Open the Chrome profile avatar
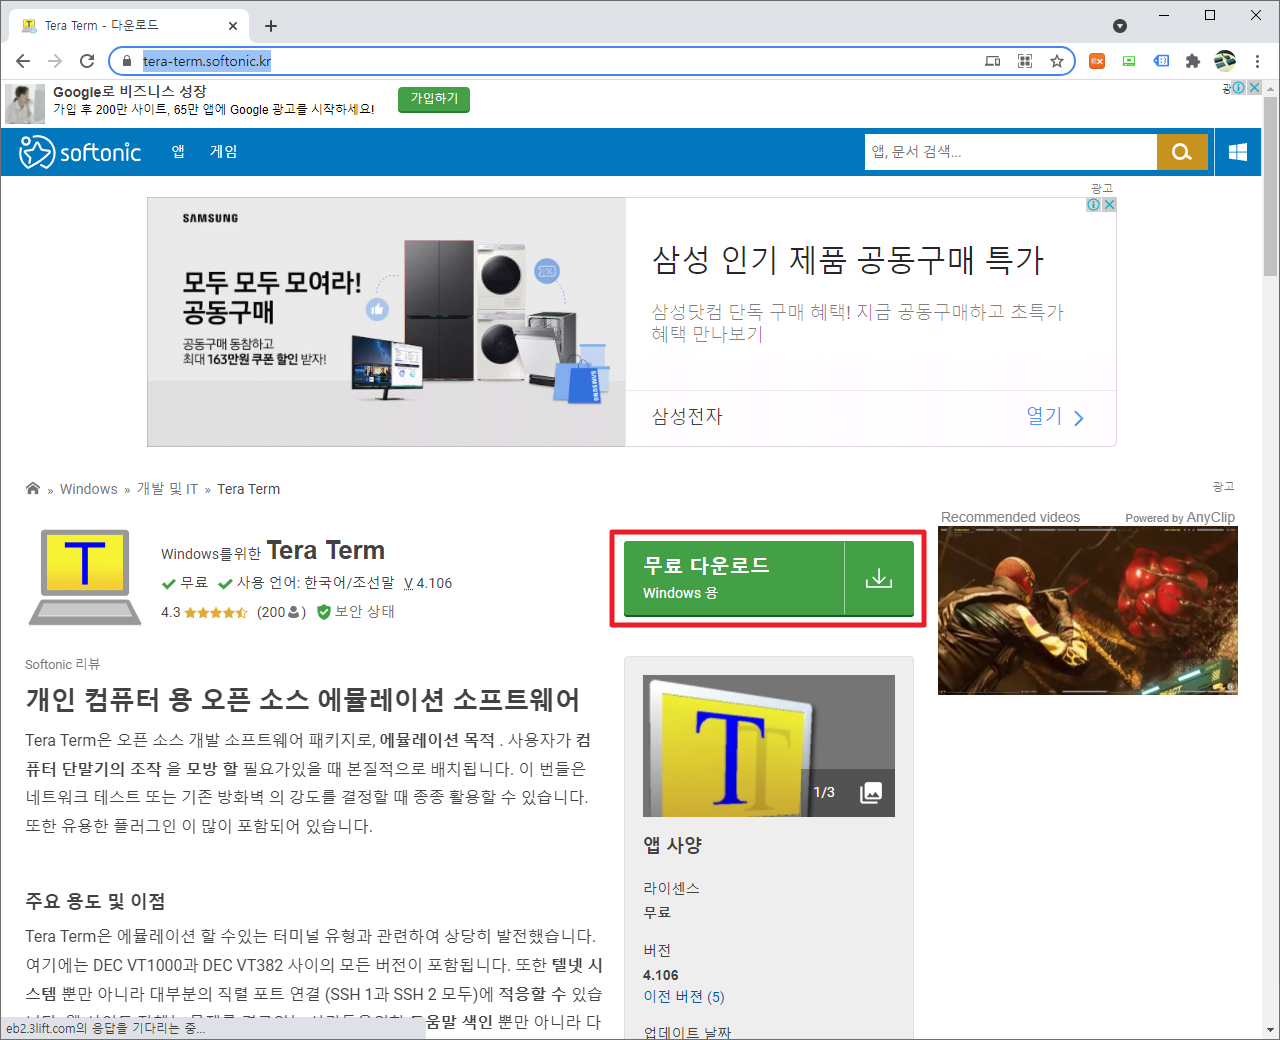Image resolution: width=1280 pixels, height=1040 pixels. pos(1225,61)
